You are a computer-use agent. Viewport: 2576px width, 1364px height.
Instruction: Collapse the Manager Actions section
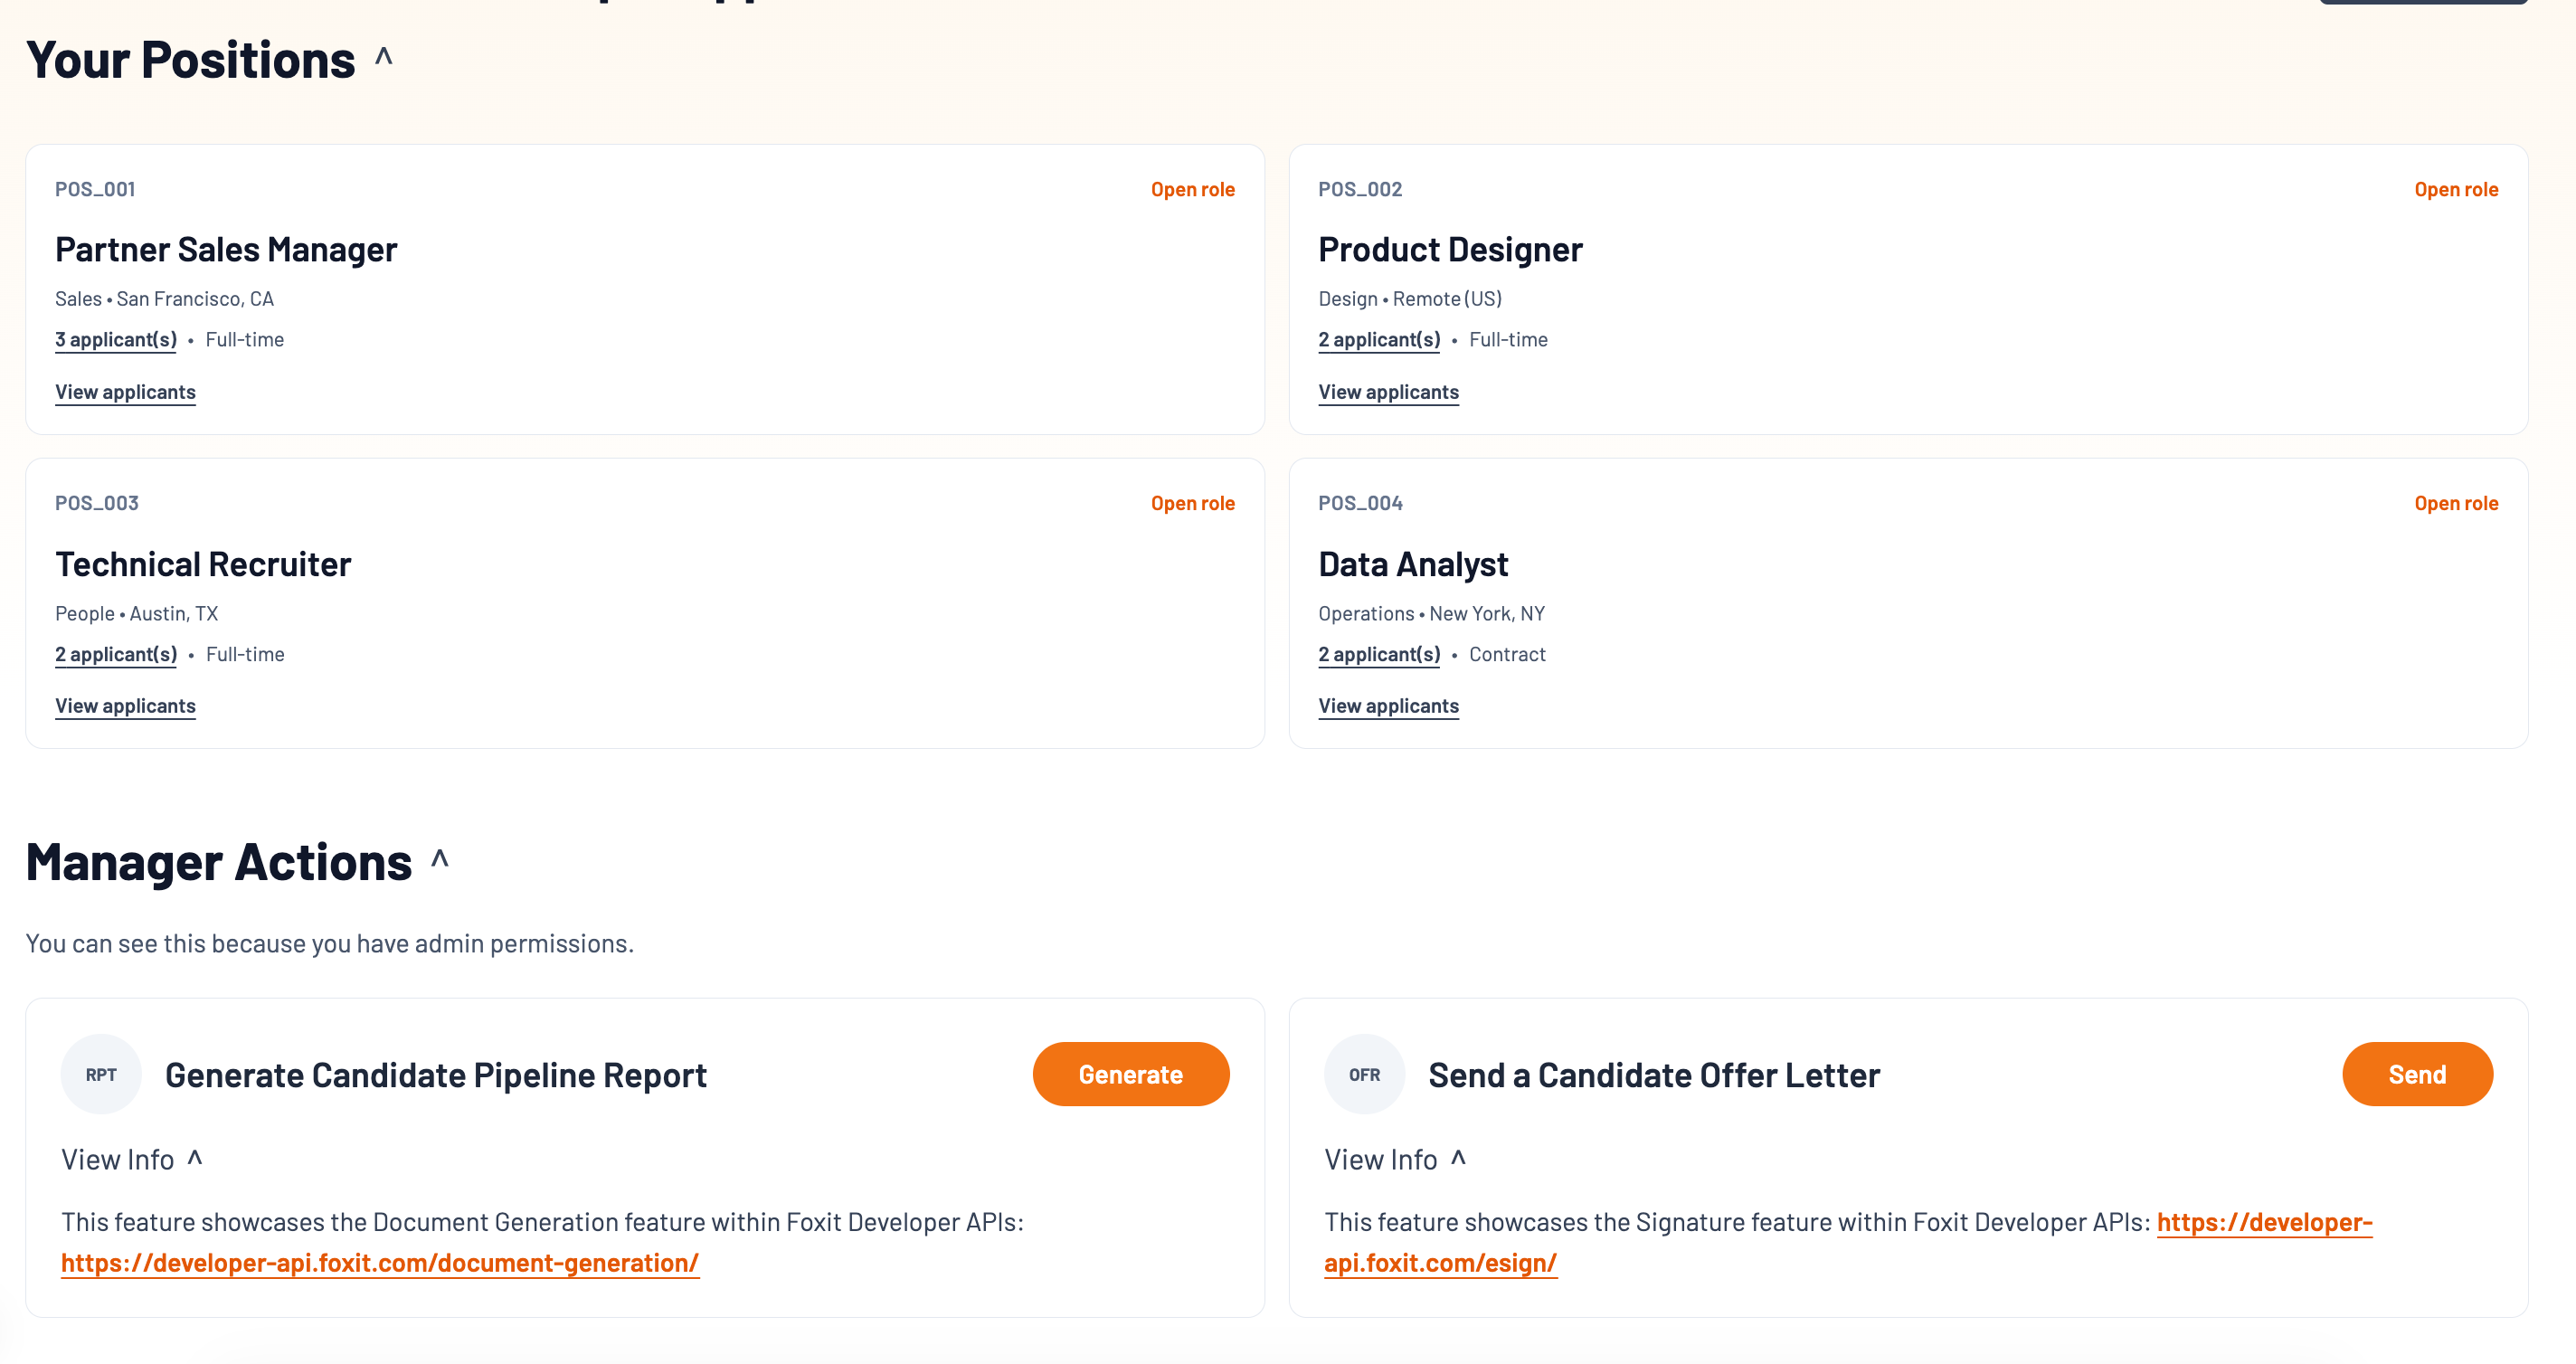pyautogui.click(x=440, y=860)
